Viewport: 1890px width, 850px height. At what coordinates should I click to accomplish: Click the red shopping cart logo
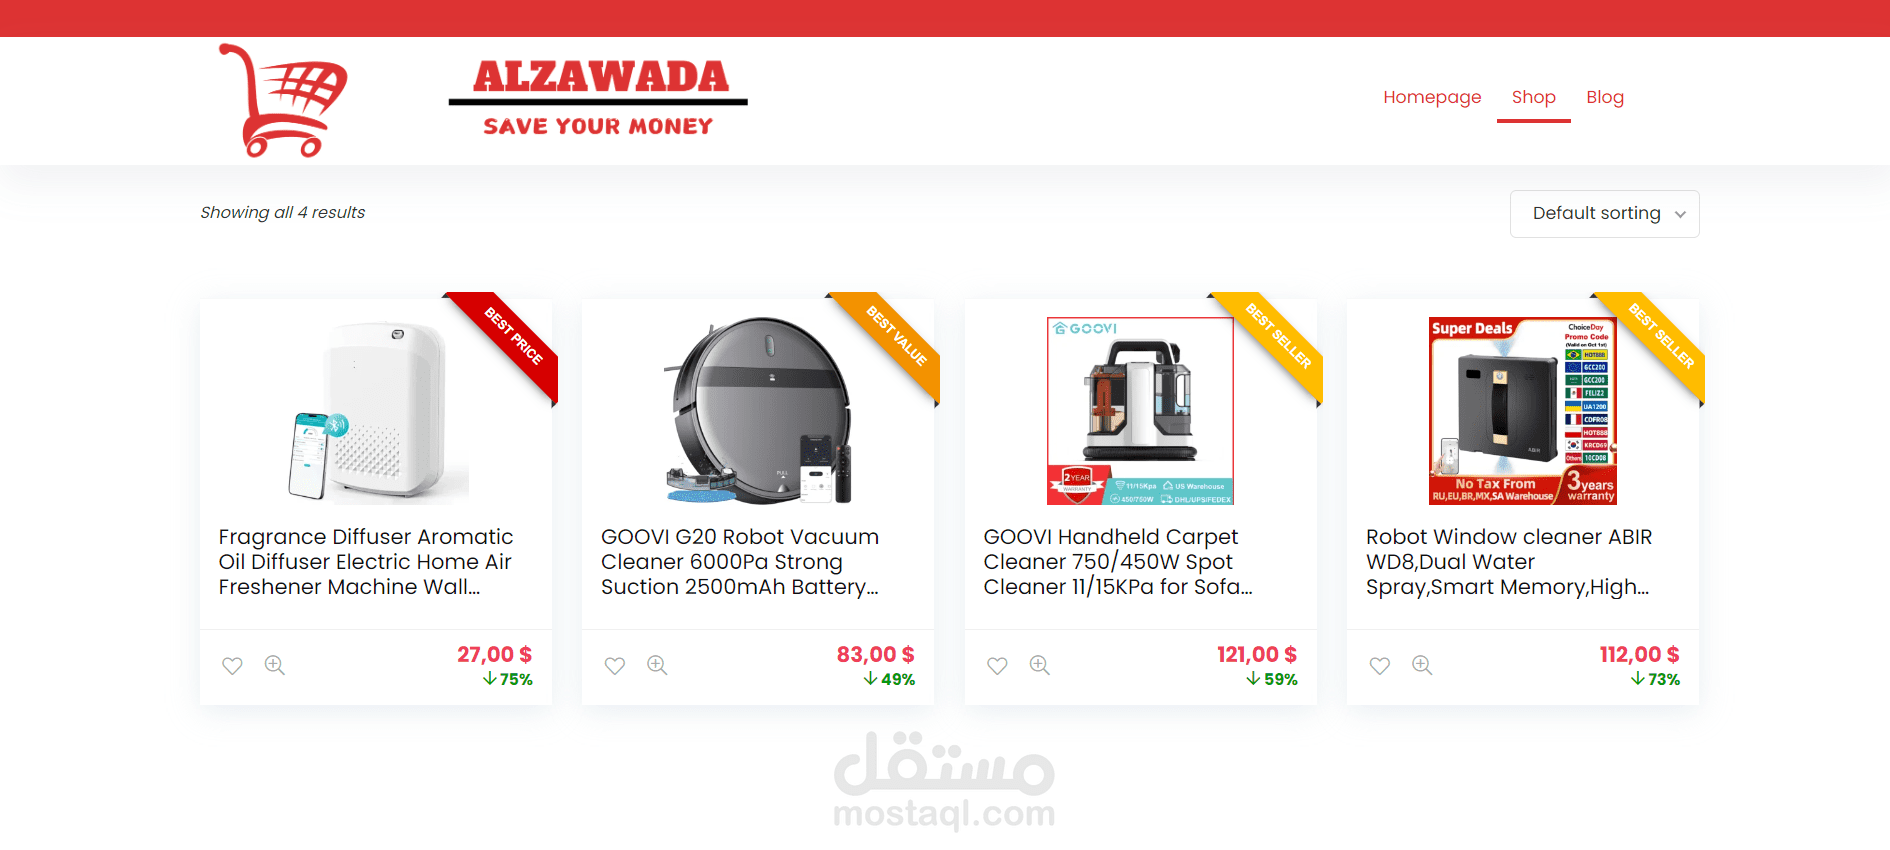[283, 100]
